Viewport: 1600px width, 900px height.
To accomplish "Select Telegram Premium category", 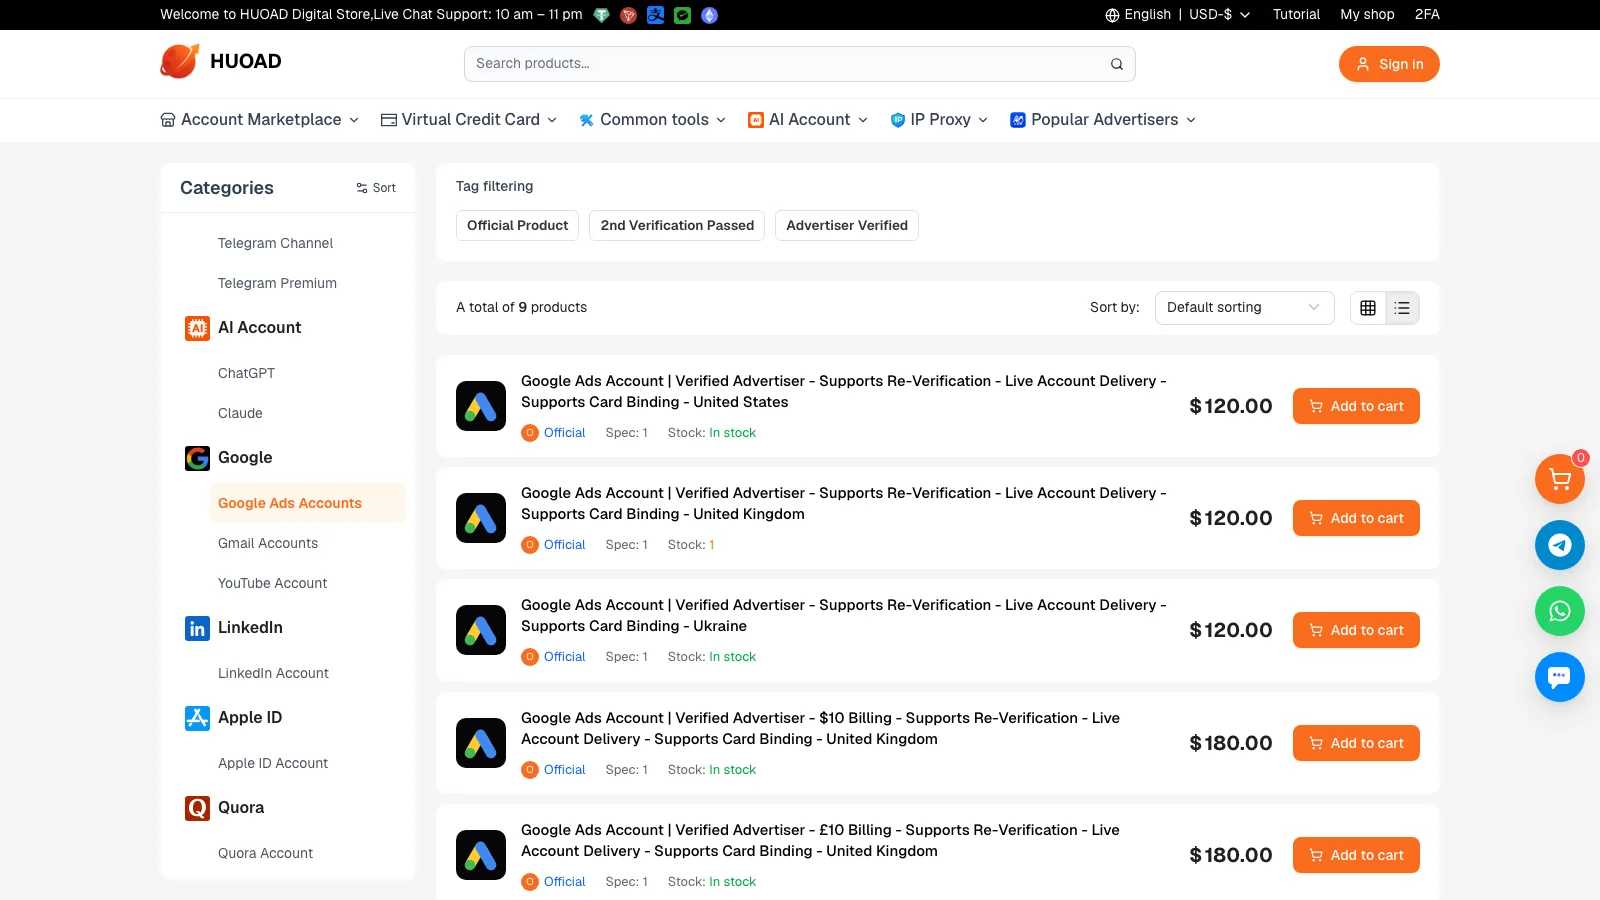I will click(277, 284).
